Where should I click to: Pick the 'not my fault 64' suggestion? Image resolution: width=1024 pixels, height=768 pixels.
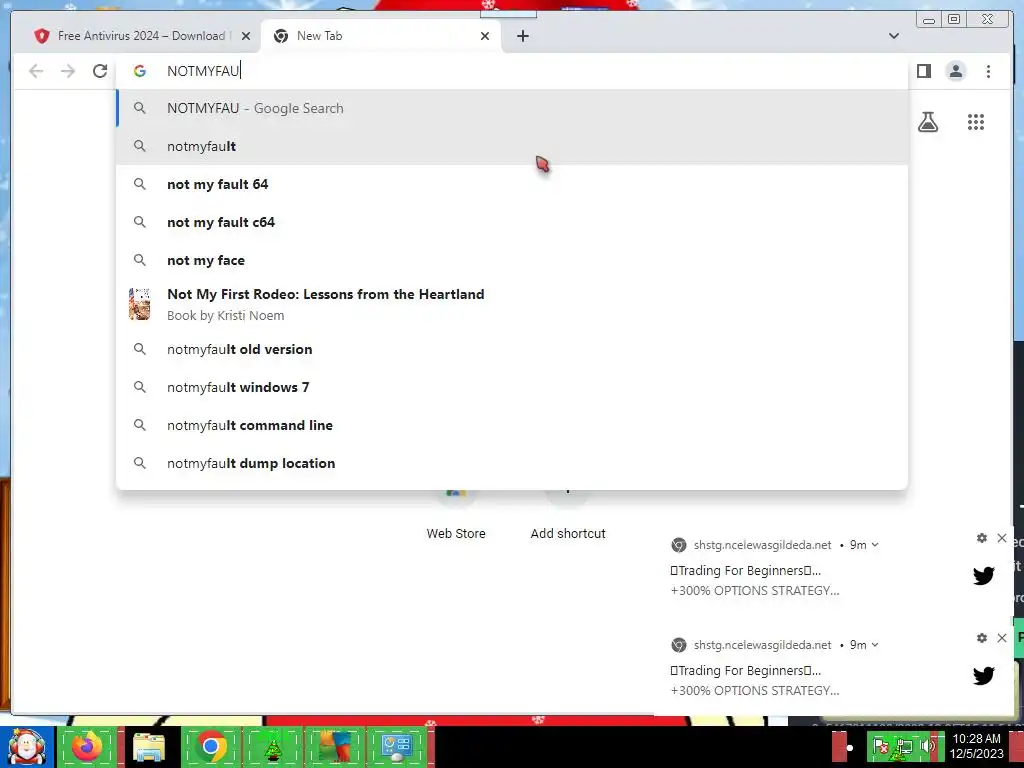pyautogui.click(x=512, y=184)
